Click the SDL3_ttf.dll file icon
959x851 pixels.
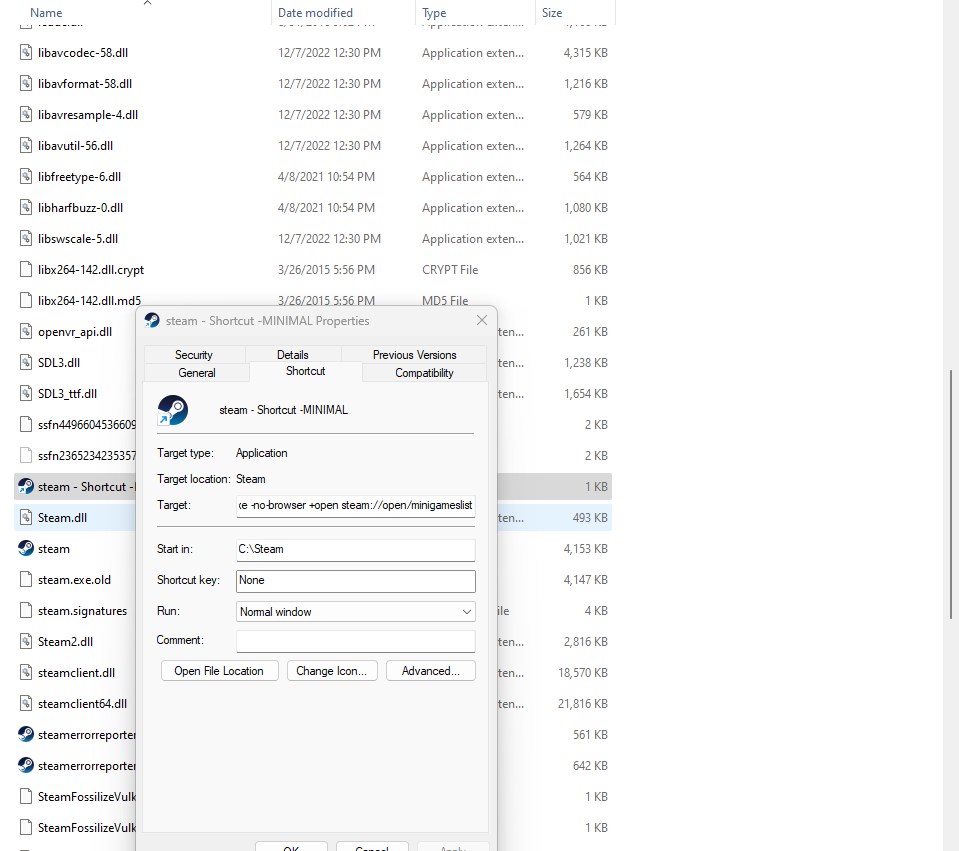[x=26, y=393]
